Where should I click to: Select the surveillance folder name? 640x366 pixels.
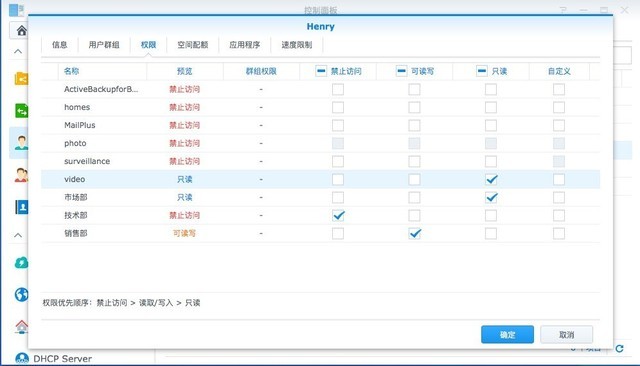87,161
